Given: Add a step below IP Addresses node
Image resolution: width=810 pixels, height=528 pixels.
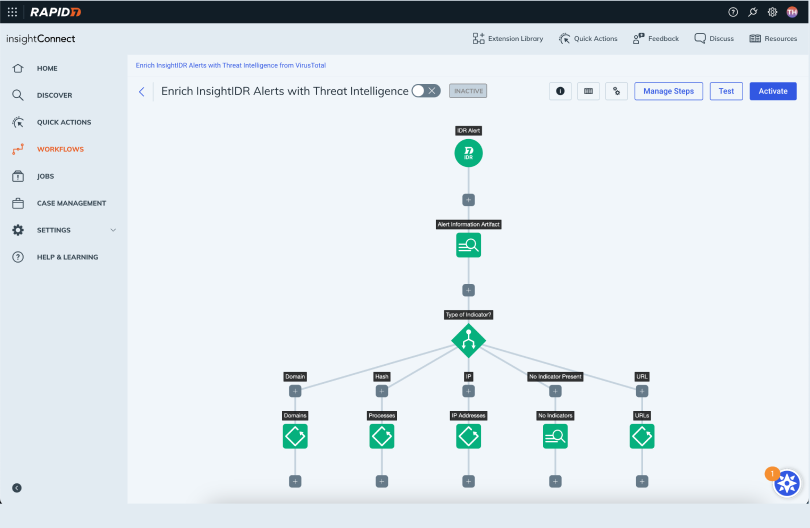Looking at the screenshot, I should pyautogui.click(x=469, y=482).
